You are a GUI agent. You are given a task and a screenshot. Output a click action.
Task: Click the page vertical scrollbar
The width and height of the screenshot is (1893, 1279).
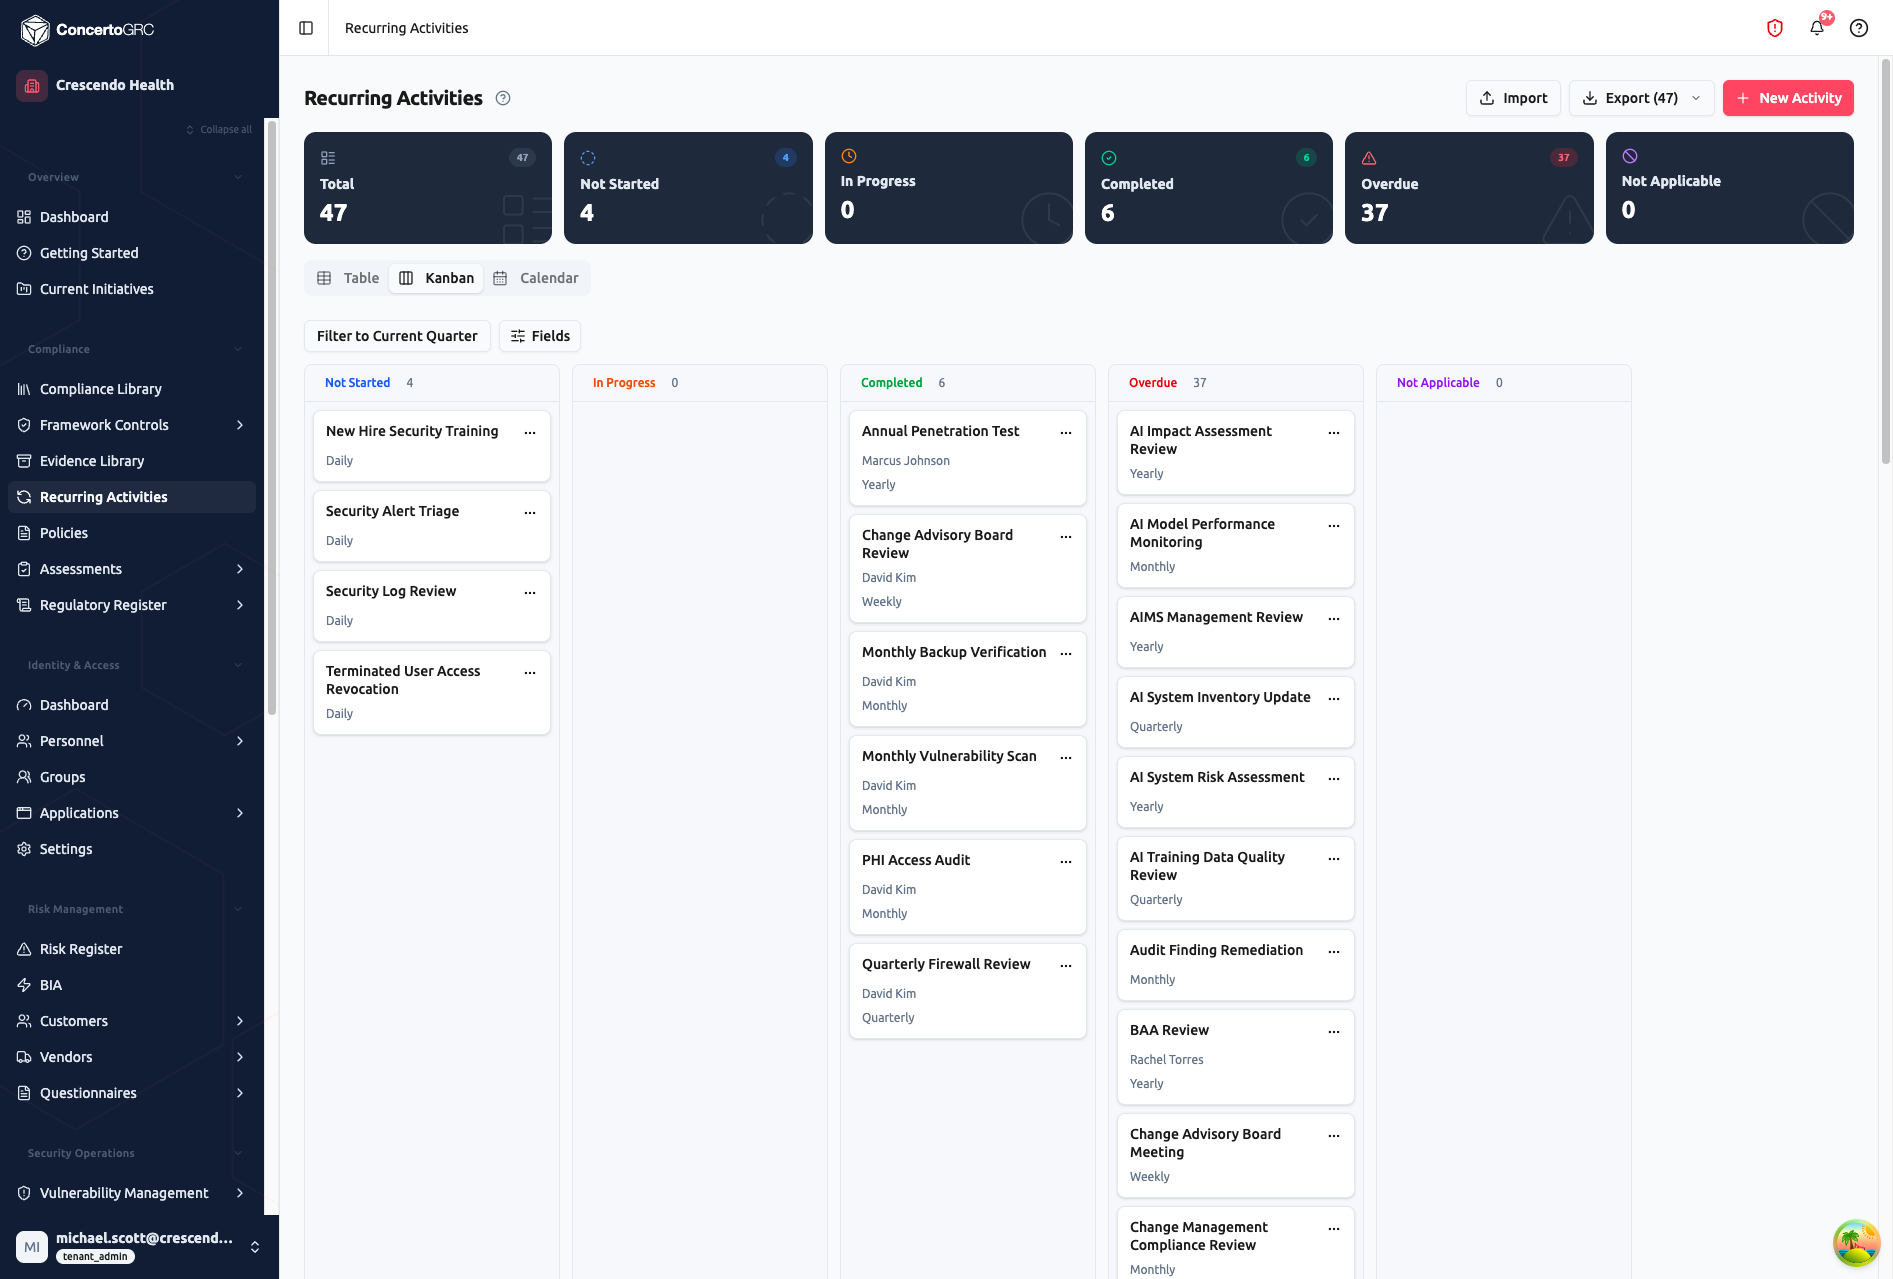(x=1886, y=260)
